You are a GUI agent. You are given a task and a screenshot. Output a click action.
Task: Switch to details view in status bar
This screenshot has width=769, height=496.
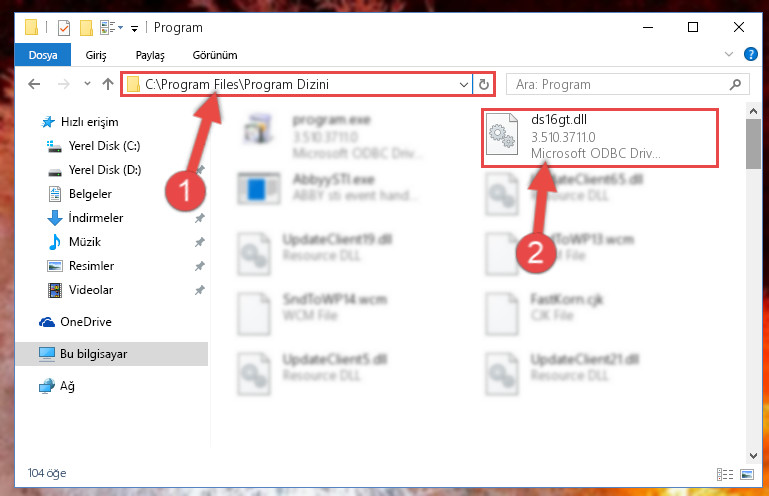724,474
